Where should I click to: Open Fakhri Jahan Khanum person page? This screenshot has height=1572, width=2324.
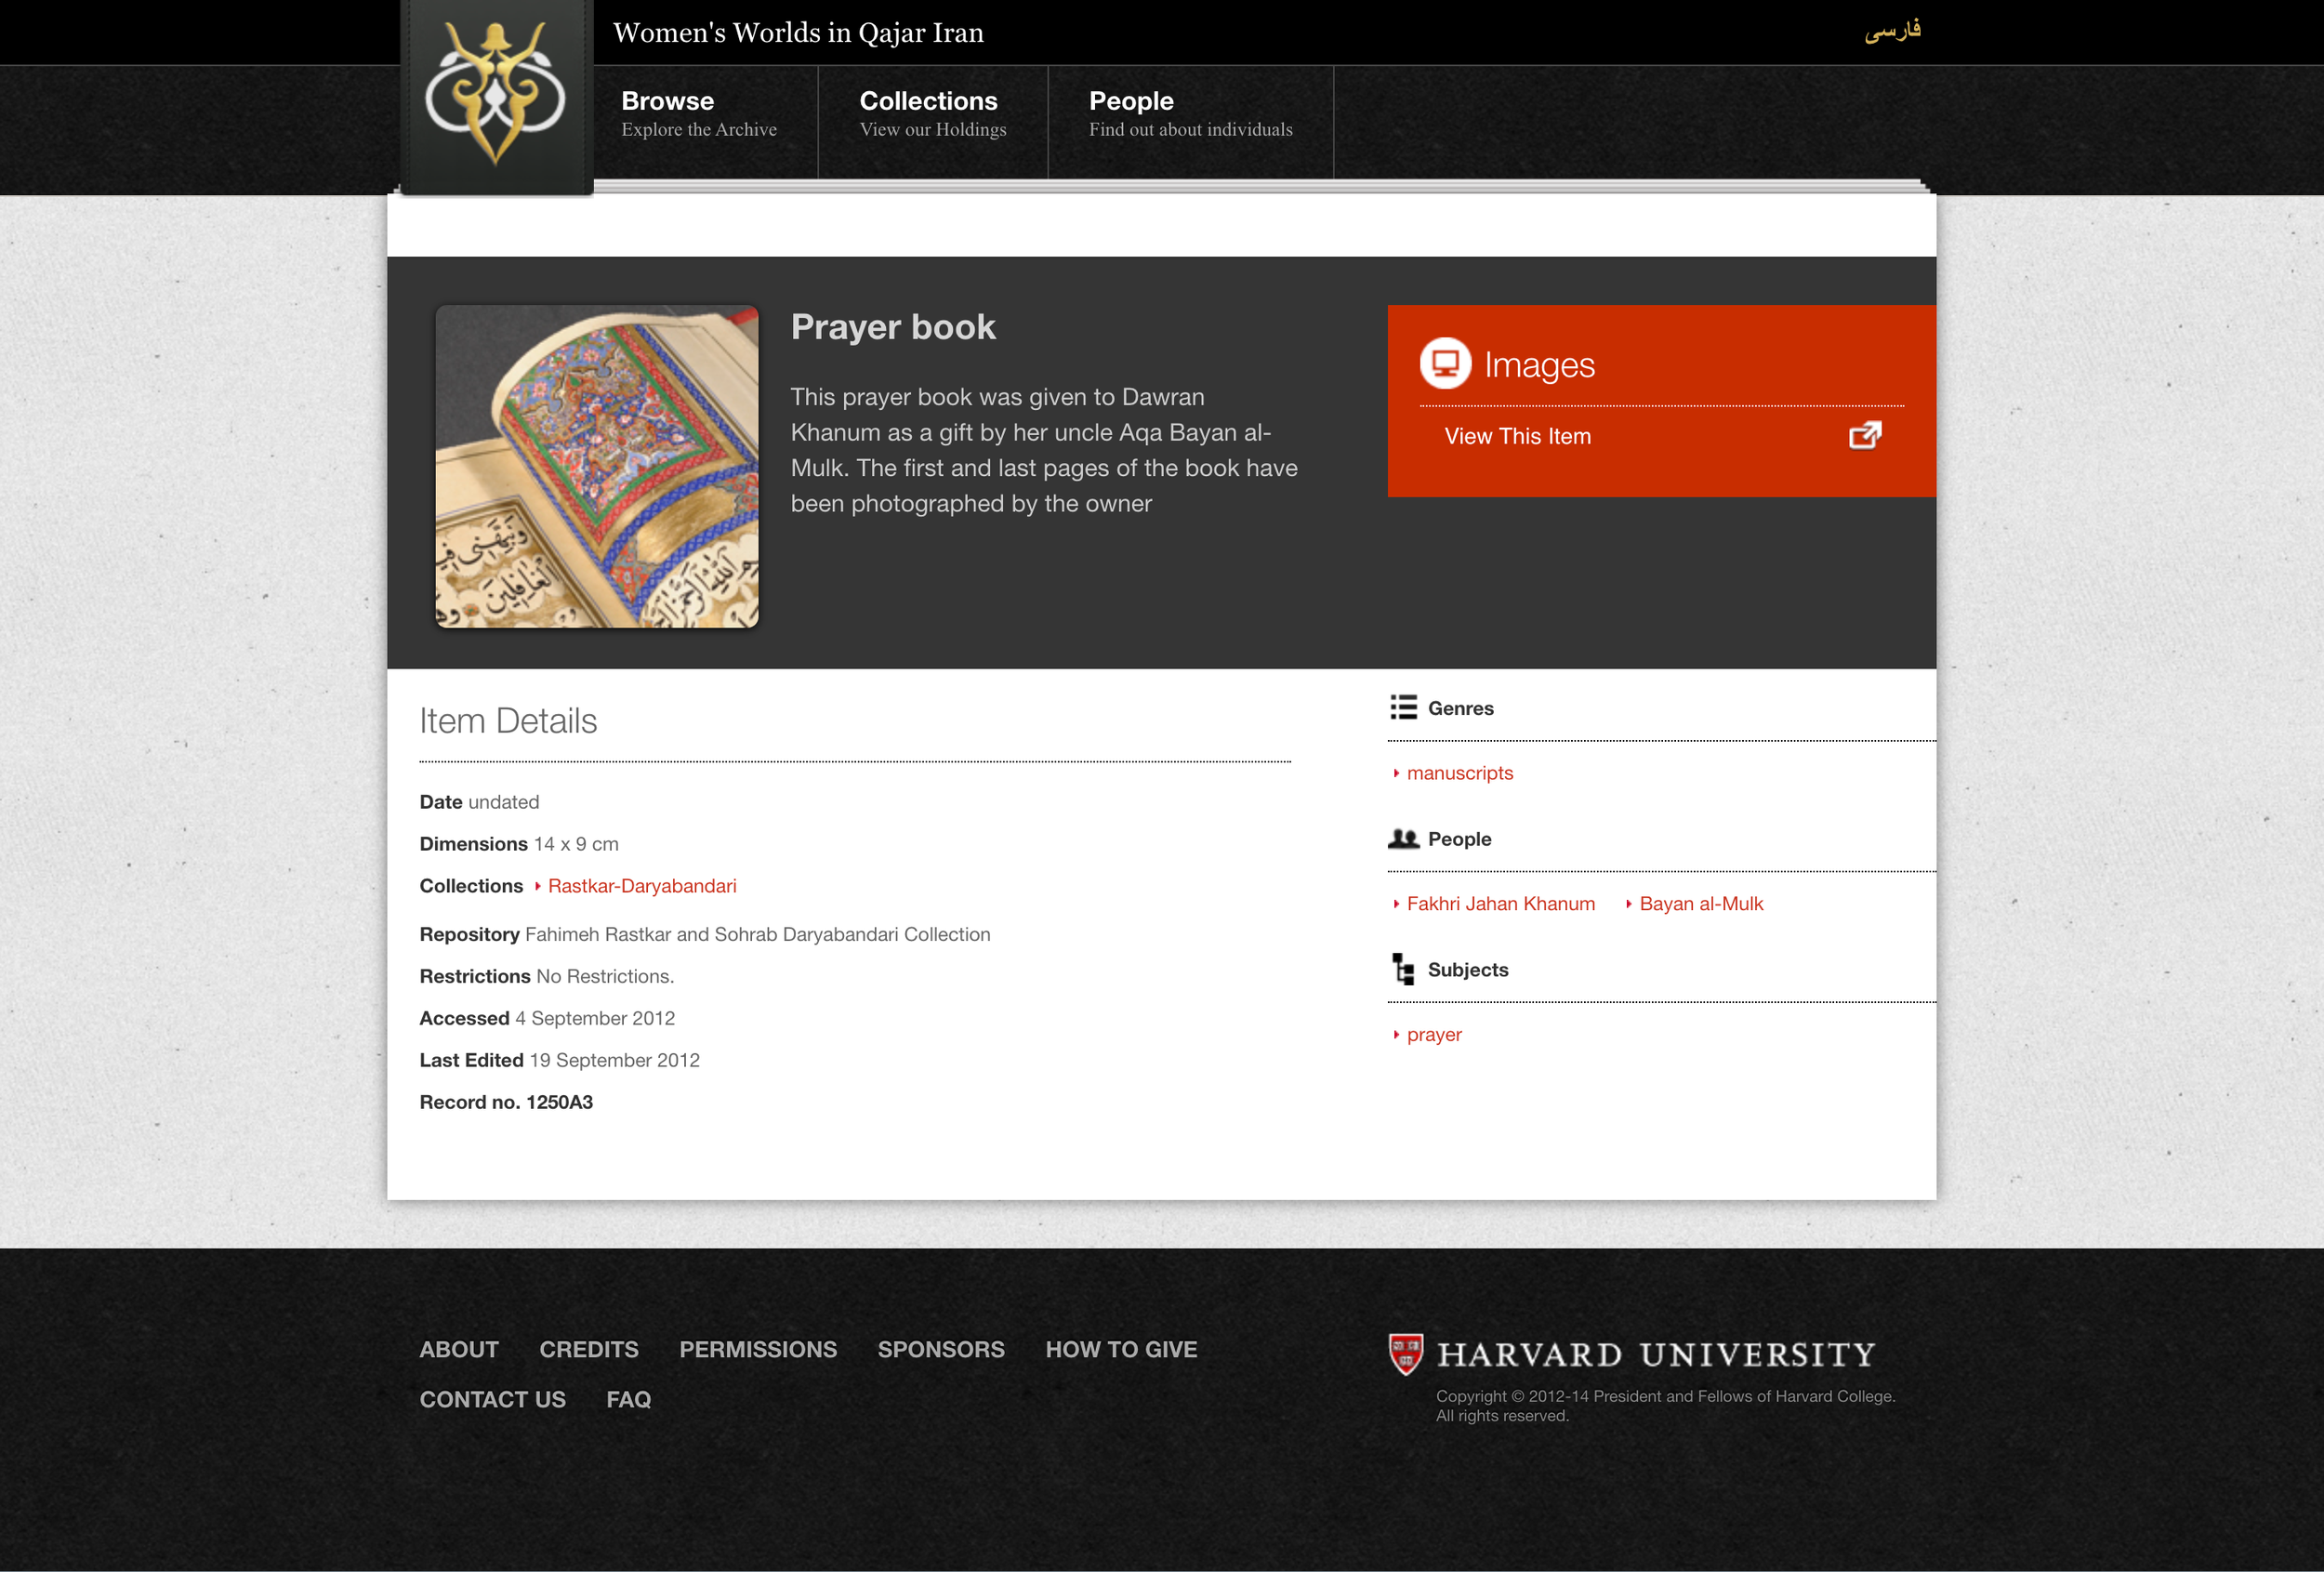point(1500,904)
